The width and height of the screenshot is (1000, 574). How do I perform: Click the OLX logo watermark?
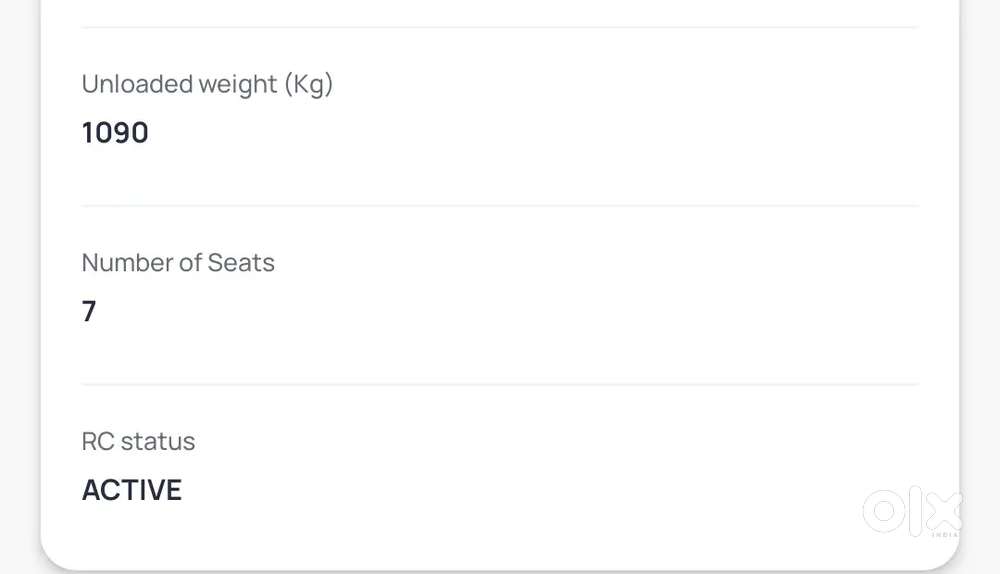[x=912, y=512]
